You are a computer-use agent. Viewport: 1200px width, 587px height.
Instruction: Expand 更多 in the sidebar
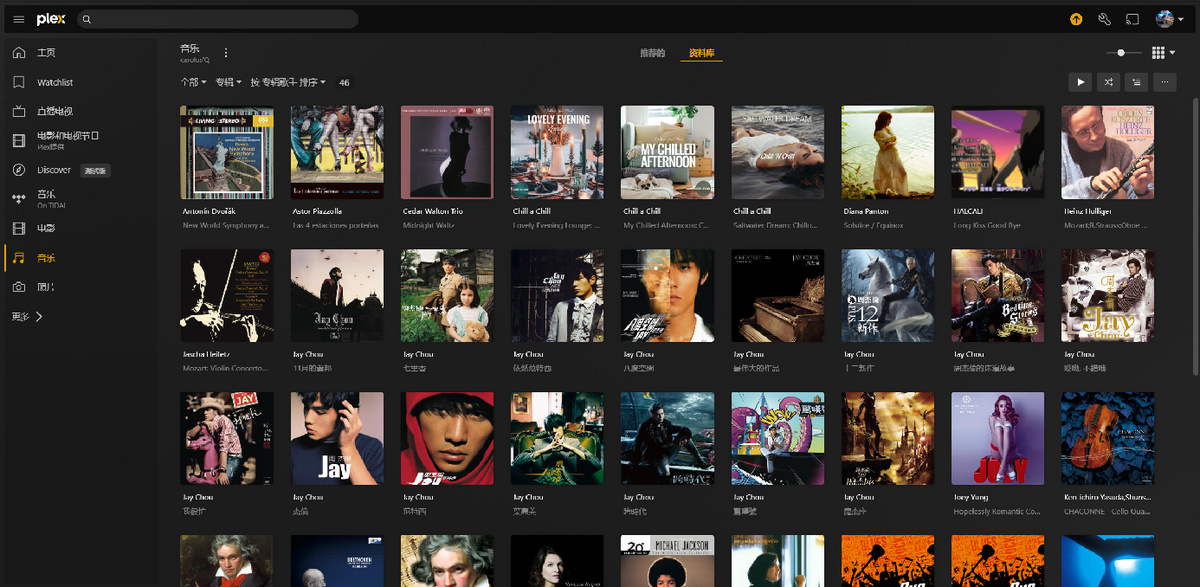point(27,316)
